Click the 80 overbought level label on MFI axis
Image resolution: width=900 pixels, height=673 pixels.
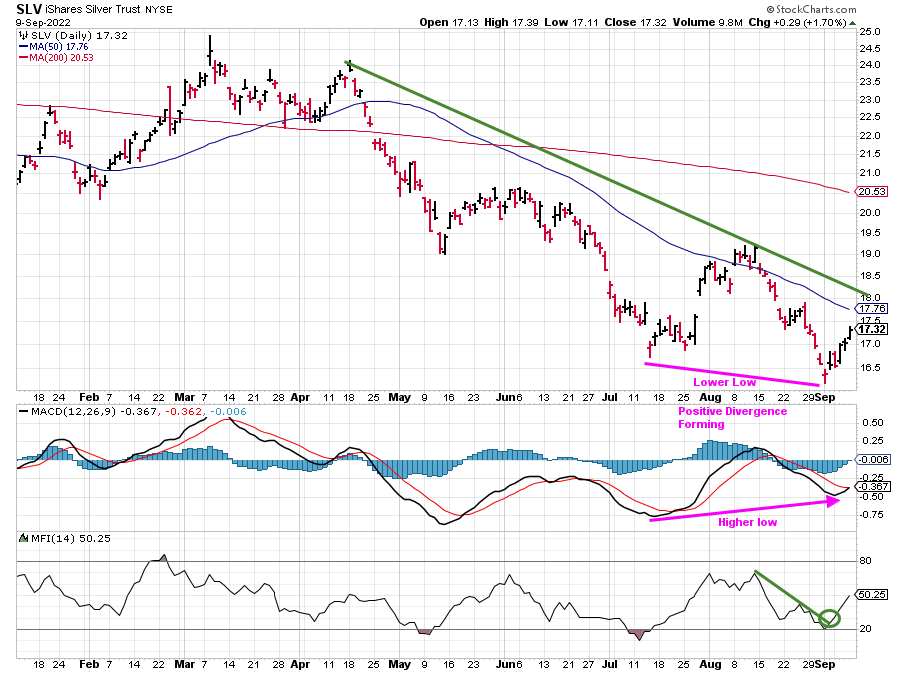[x=865, y=561]
